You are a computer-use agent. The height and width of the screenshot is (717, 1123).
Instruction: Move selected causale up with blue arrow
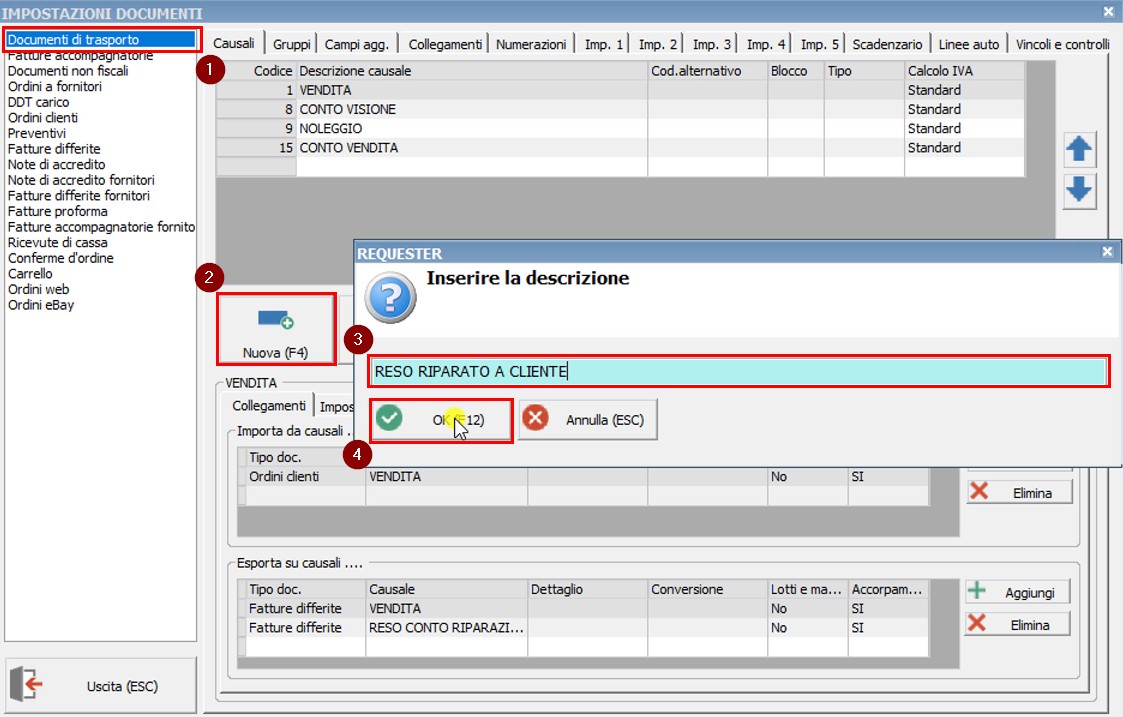click(x=1079, y=150)
